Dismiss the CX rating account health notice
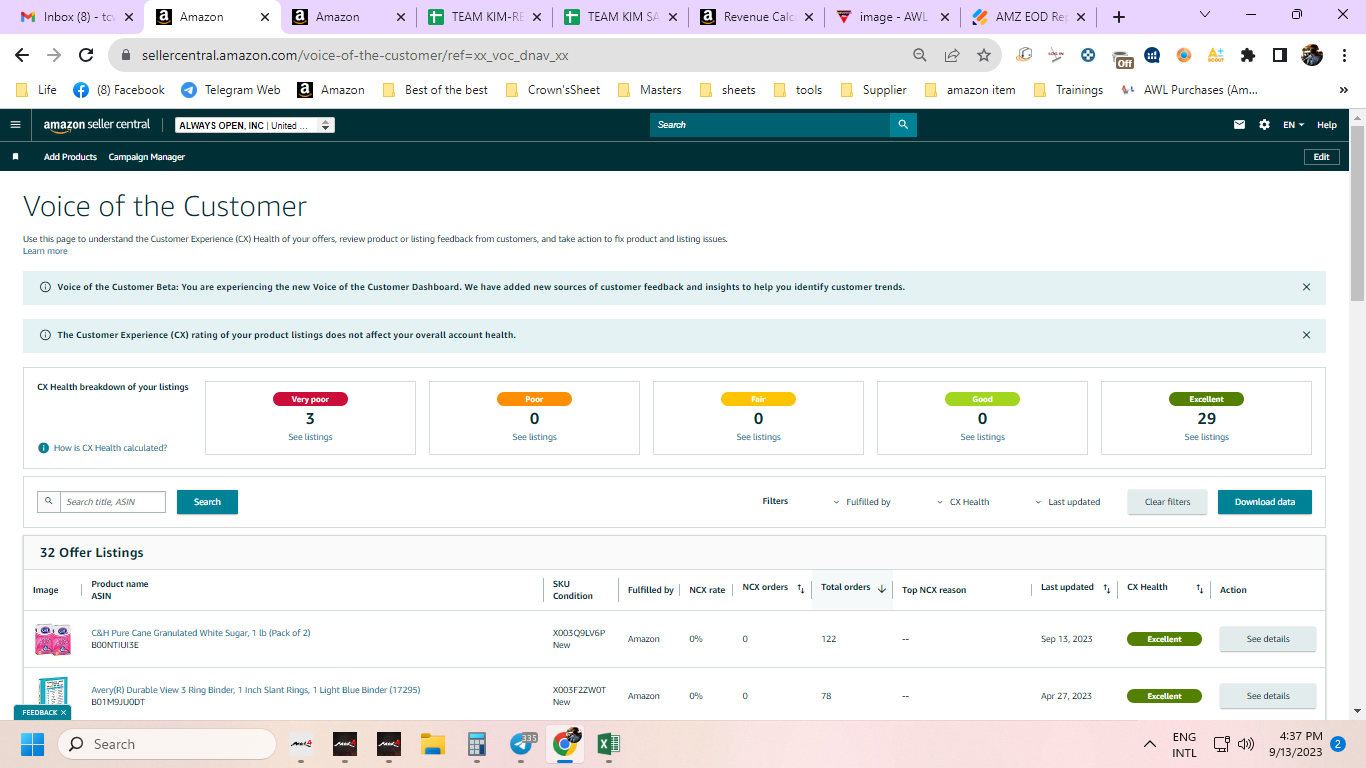 tap(1306, 335)
